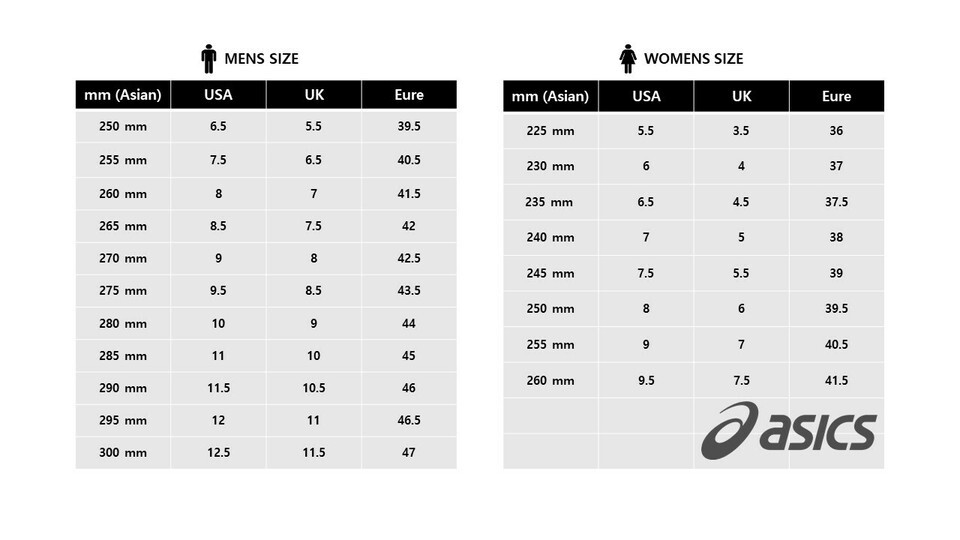Click the female figure icon

click(628, 58)
